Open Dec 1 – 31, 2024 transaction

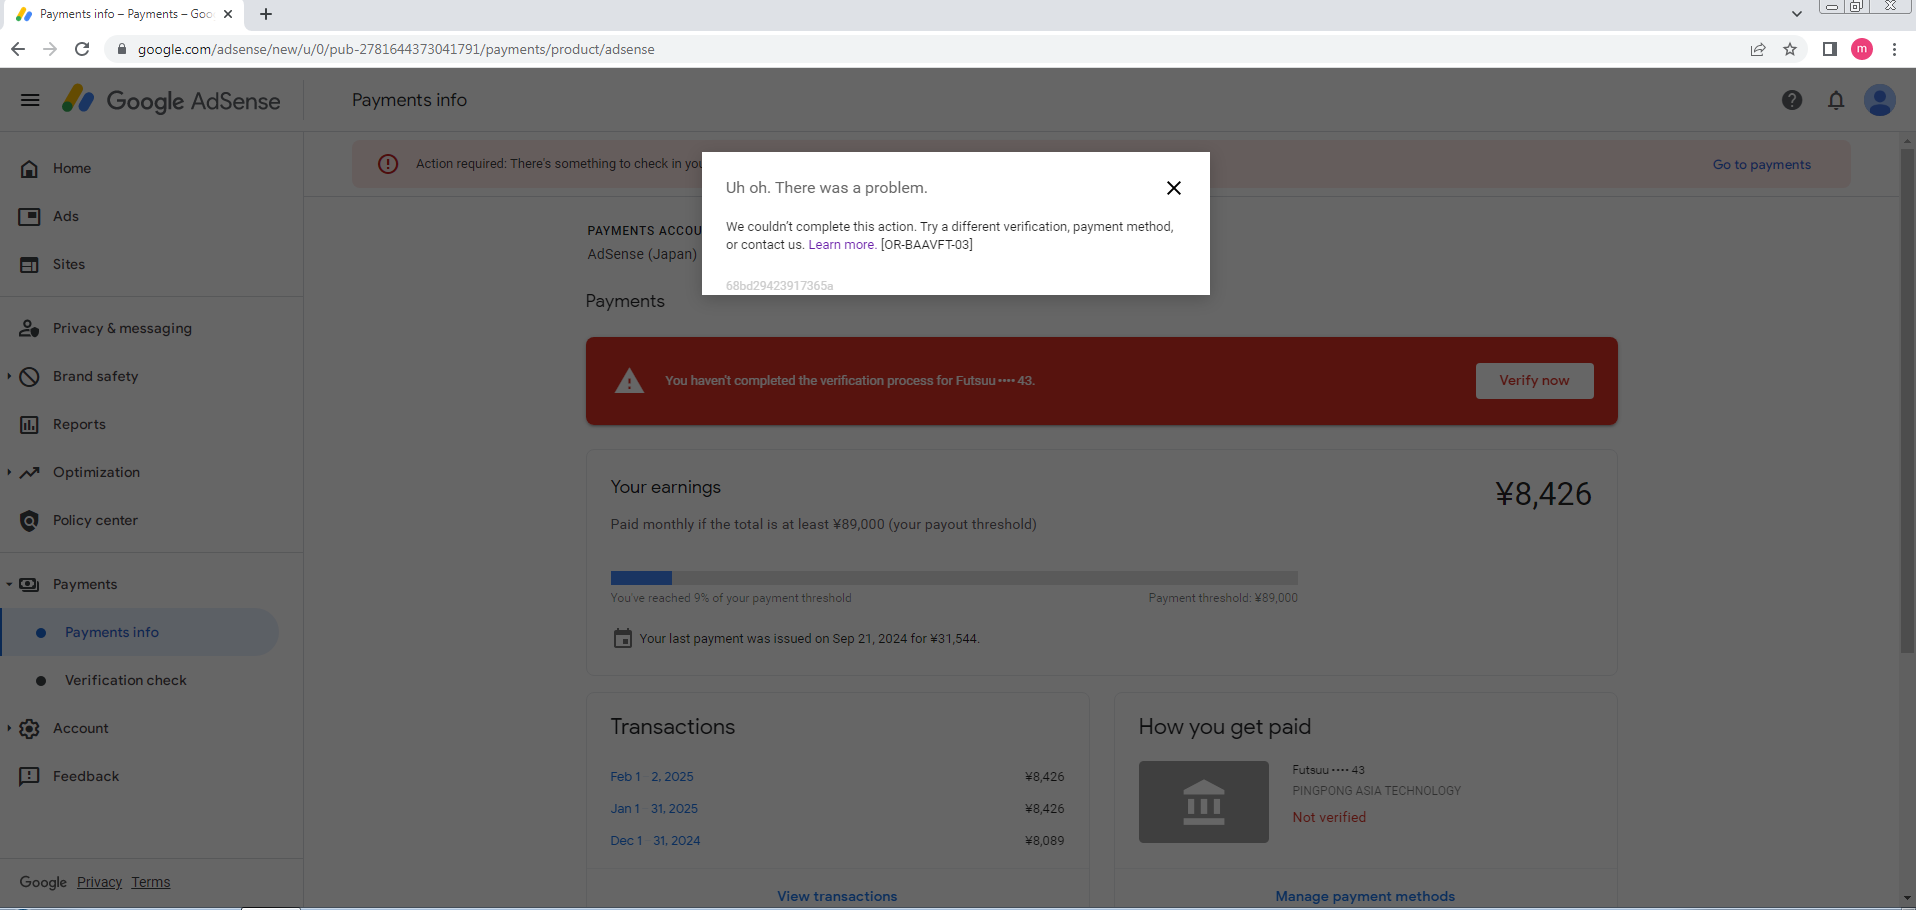pyautogui.click(x=655, y=841)
